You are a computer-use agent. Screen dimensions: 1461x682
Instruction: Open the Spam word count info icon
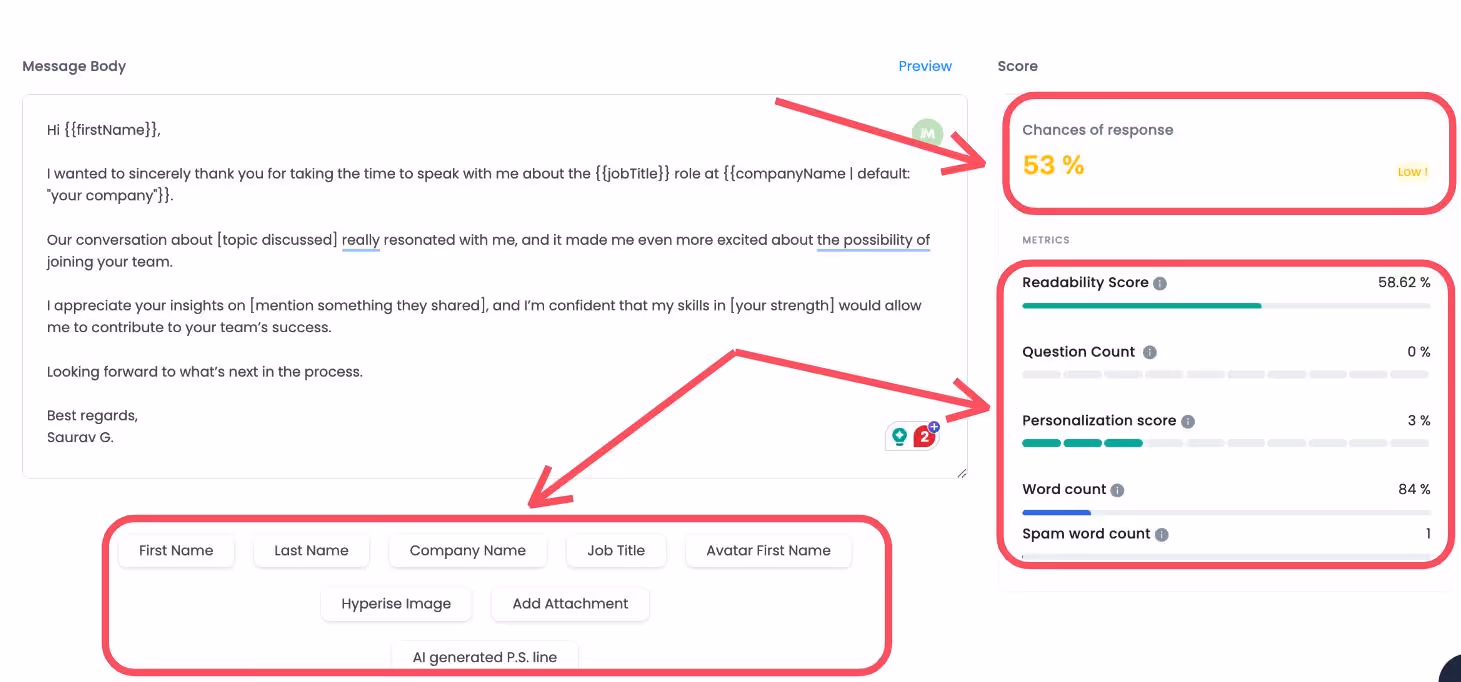point(1160,534)
